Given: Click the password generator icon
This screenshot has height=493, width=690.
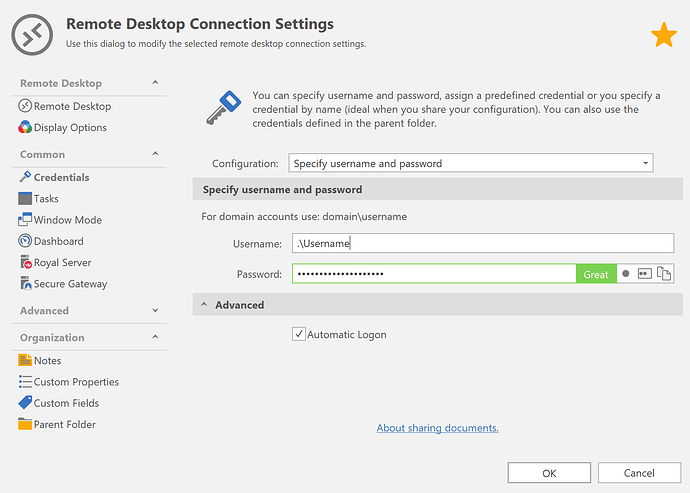Looking at the screenshot, I should pyautogui.click(x=645, y=274).
